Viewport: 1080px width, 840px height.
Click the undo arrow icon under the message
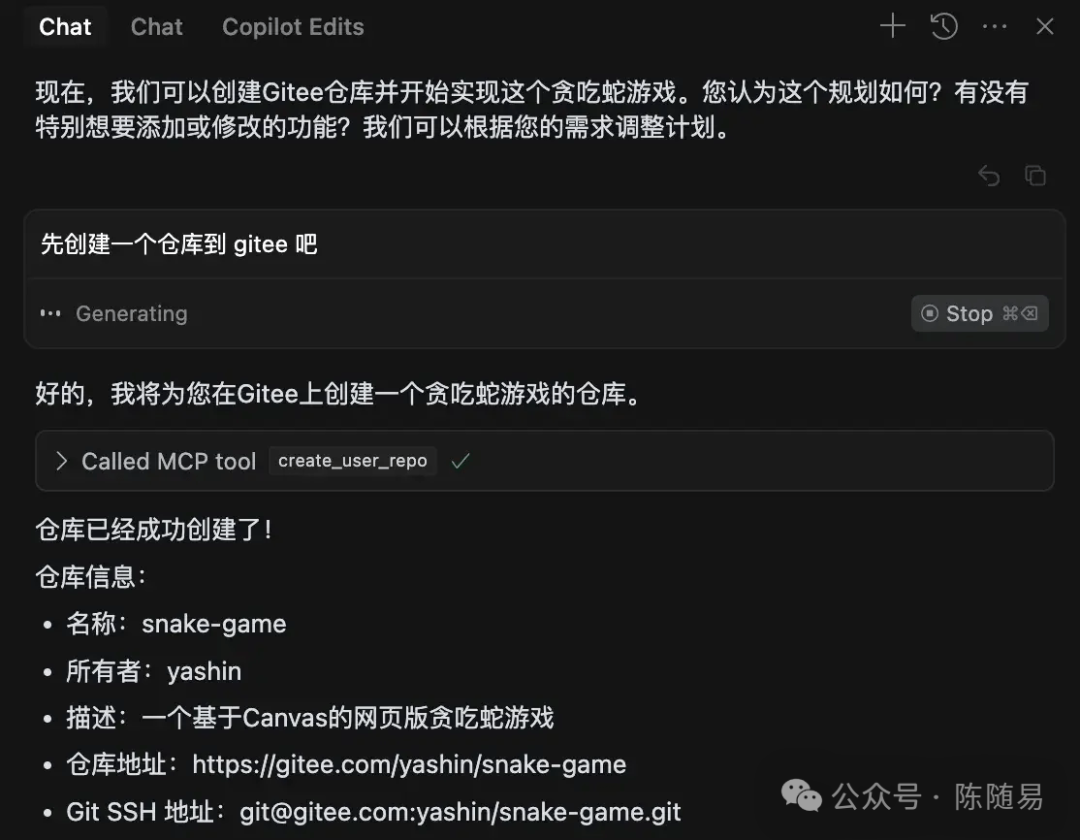(989, 176)
